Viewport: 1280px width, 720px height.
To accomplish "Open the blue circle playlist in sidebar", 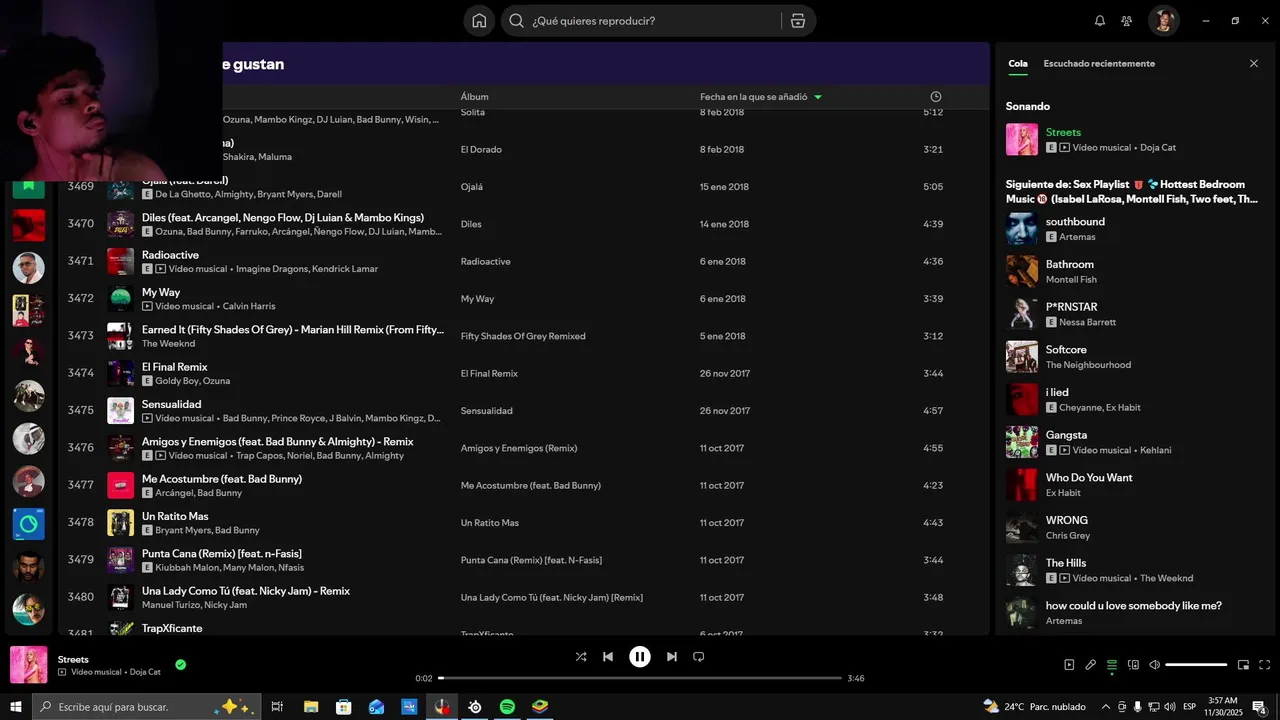I will click(28, 524).
